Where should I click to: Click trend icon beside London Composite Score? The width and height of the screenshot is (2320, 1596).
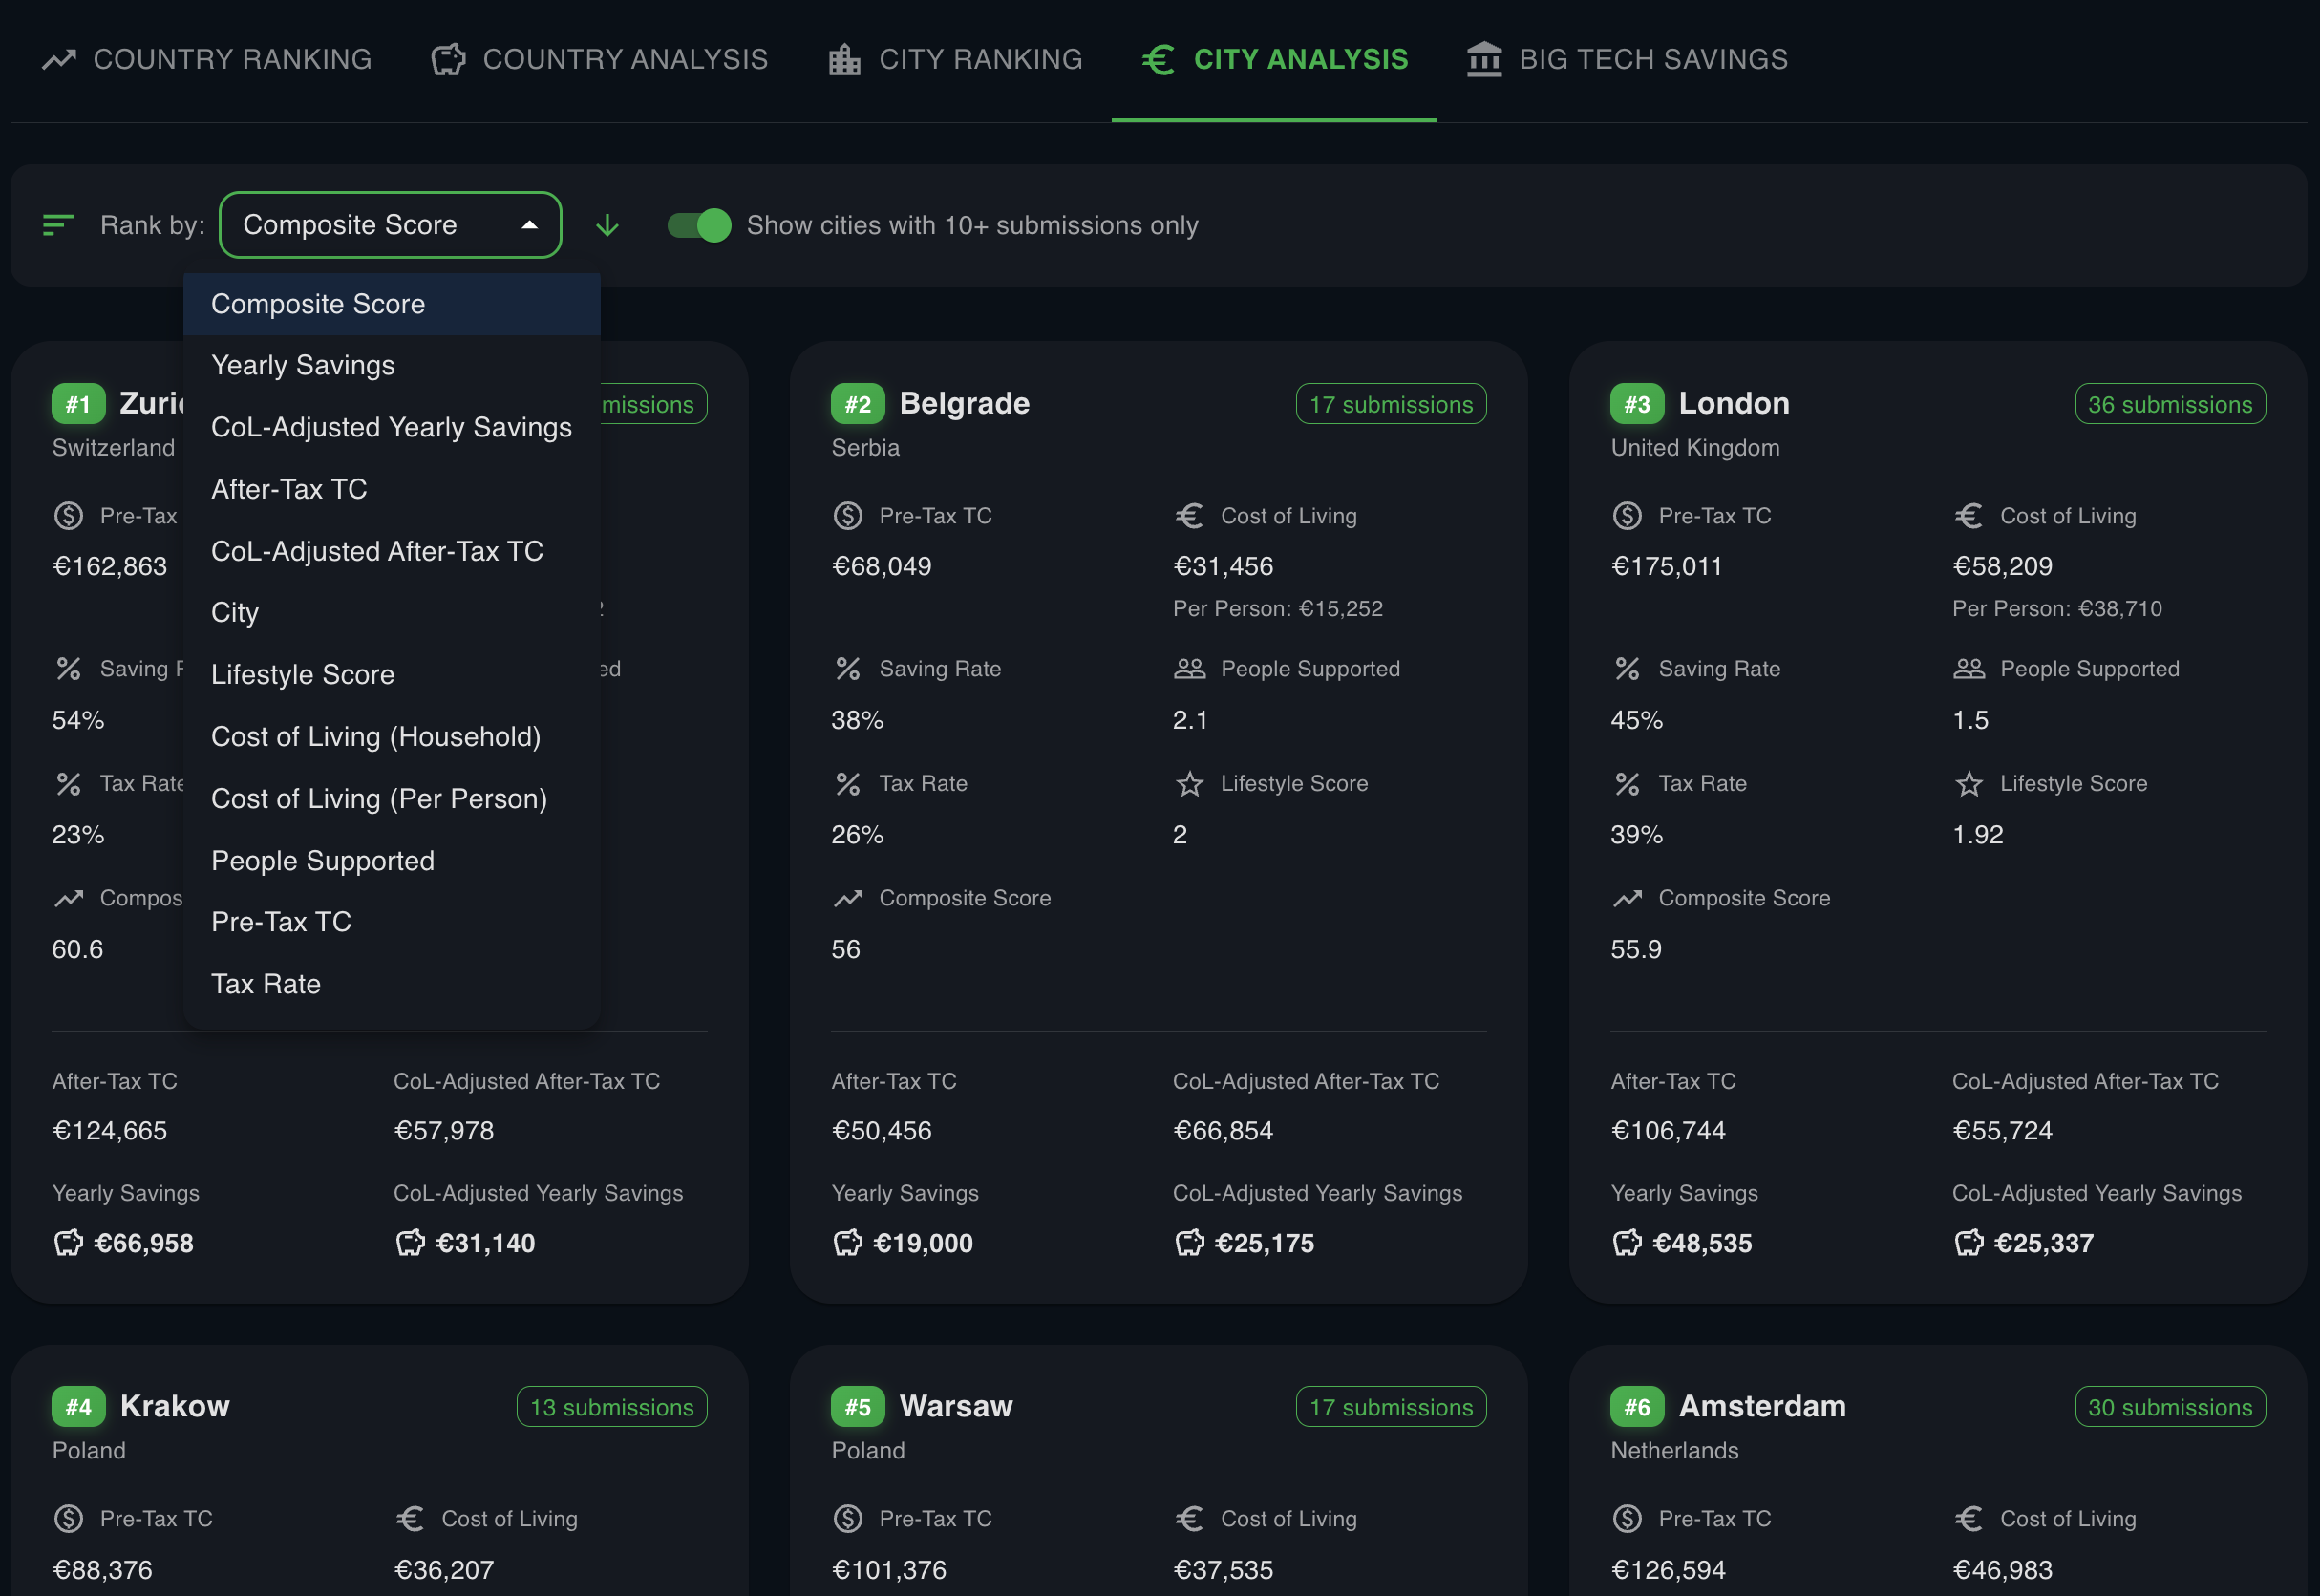(1627, 898)
